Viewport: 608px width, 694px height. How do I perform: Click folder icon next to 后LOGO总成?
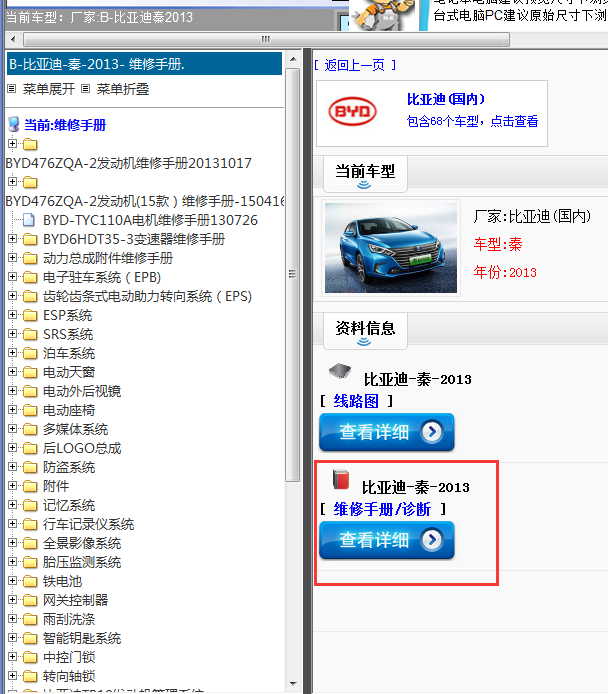point(30,449)
